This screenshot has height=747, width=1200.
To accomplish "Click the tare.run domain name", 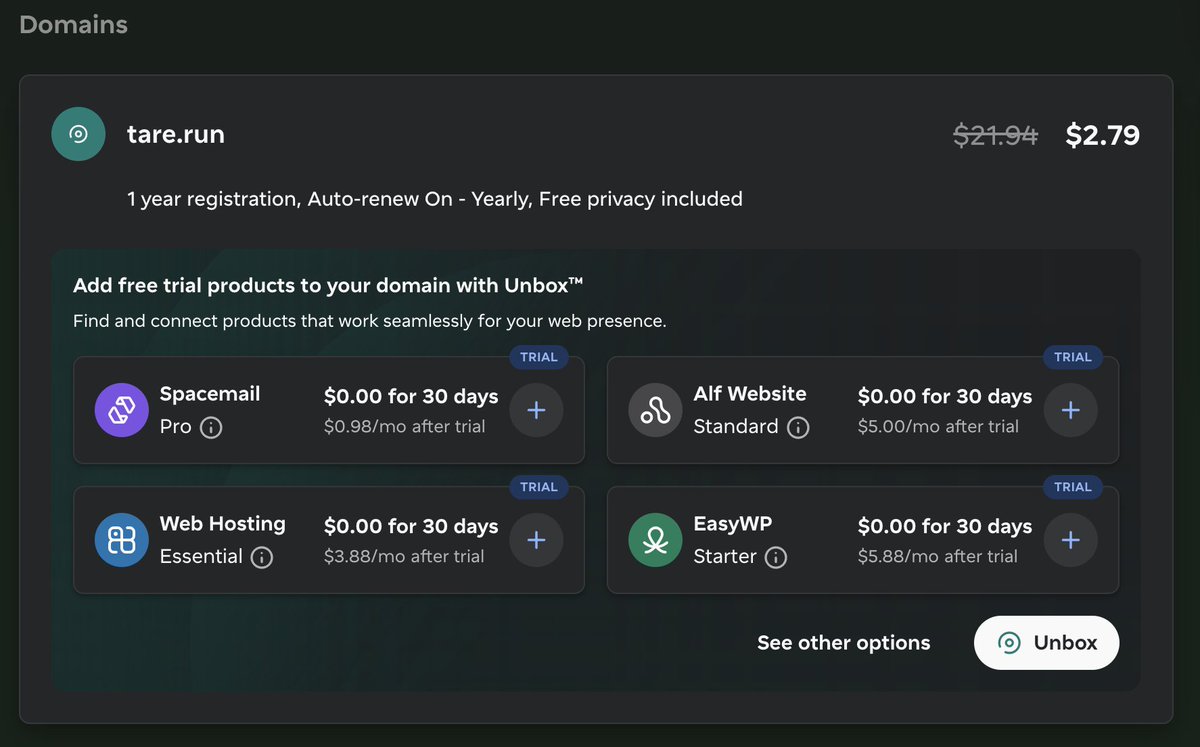I will pyautogui.click(x=176, y=134).
